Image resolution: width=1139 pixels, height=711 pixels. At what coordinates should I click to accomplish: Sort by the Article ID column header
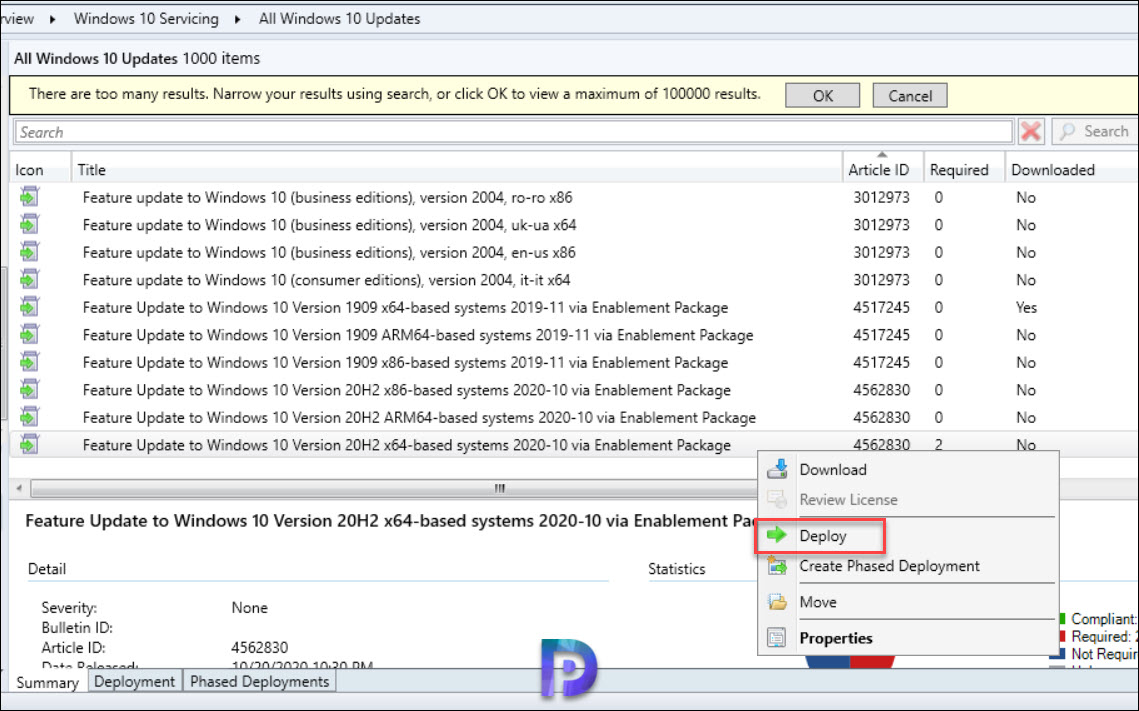[x=883, y=169]
